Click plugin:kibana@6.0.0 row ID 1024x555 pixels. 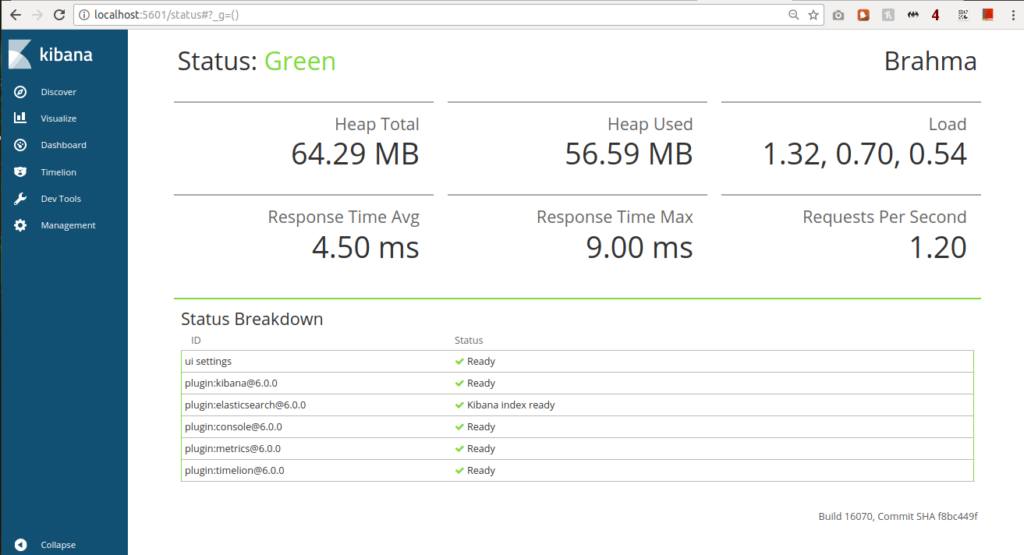tap(231, 383)
